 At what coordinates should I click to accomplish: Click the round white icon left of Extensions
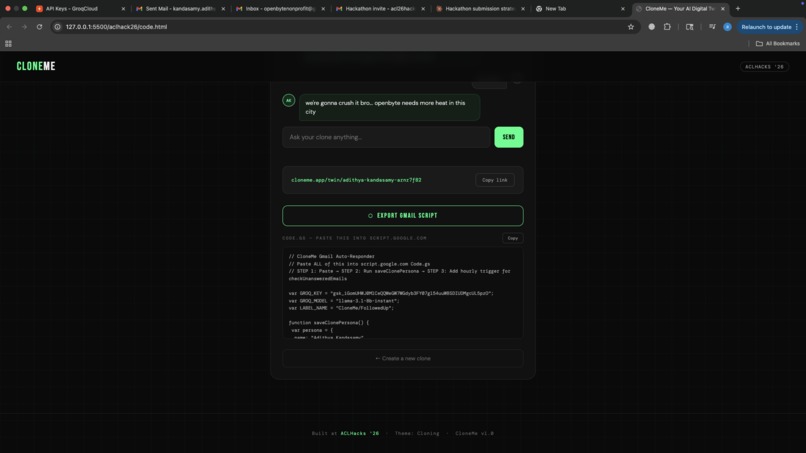point(651,27)
